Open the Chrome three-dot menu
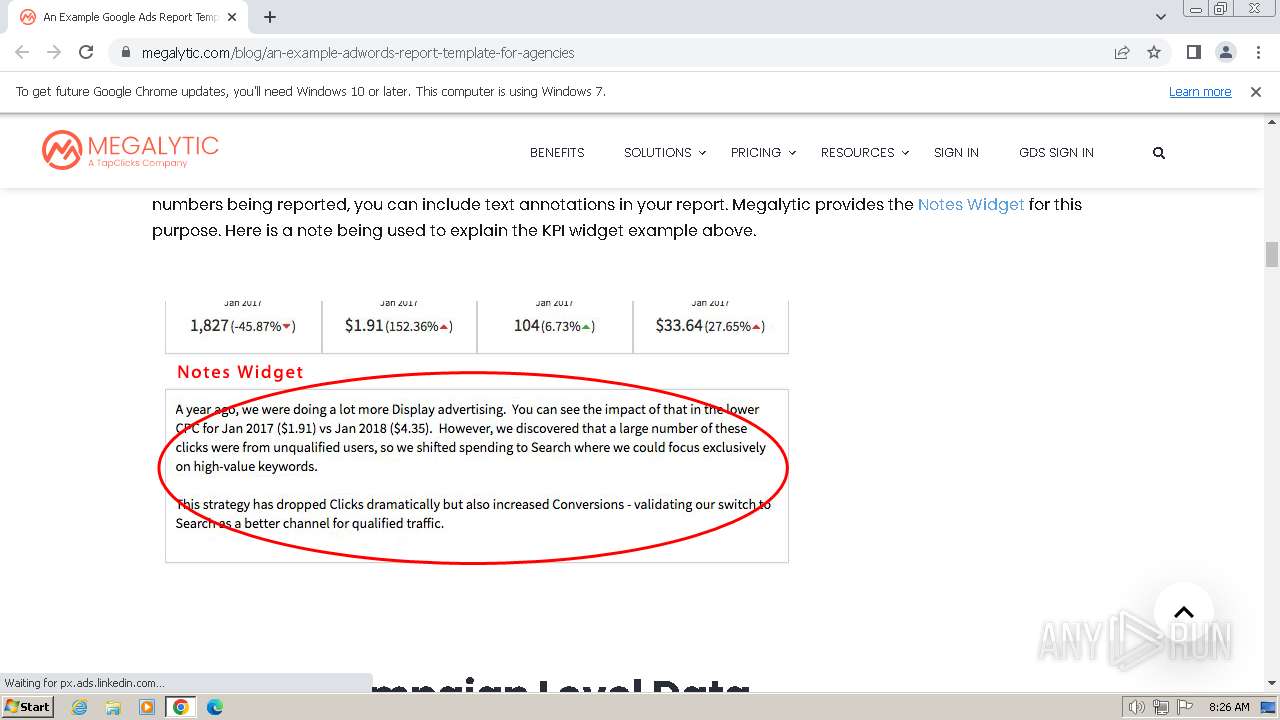 tap(1258, 52)
